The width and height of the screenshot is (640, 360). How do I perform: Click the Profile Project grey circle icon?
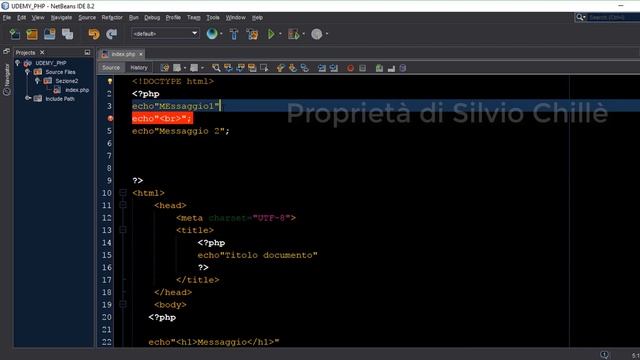[x=317, y=34]
